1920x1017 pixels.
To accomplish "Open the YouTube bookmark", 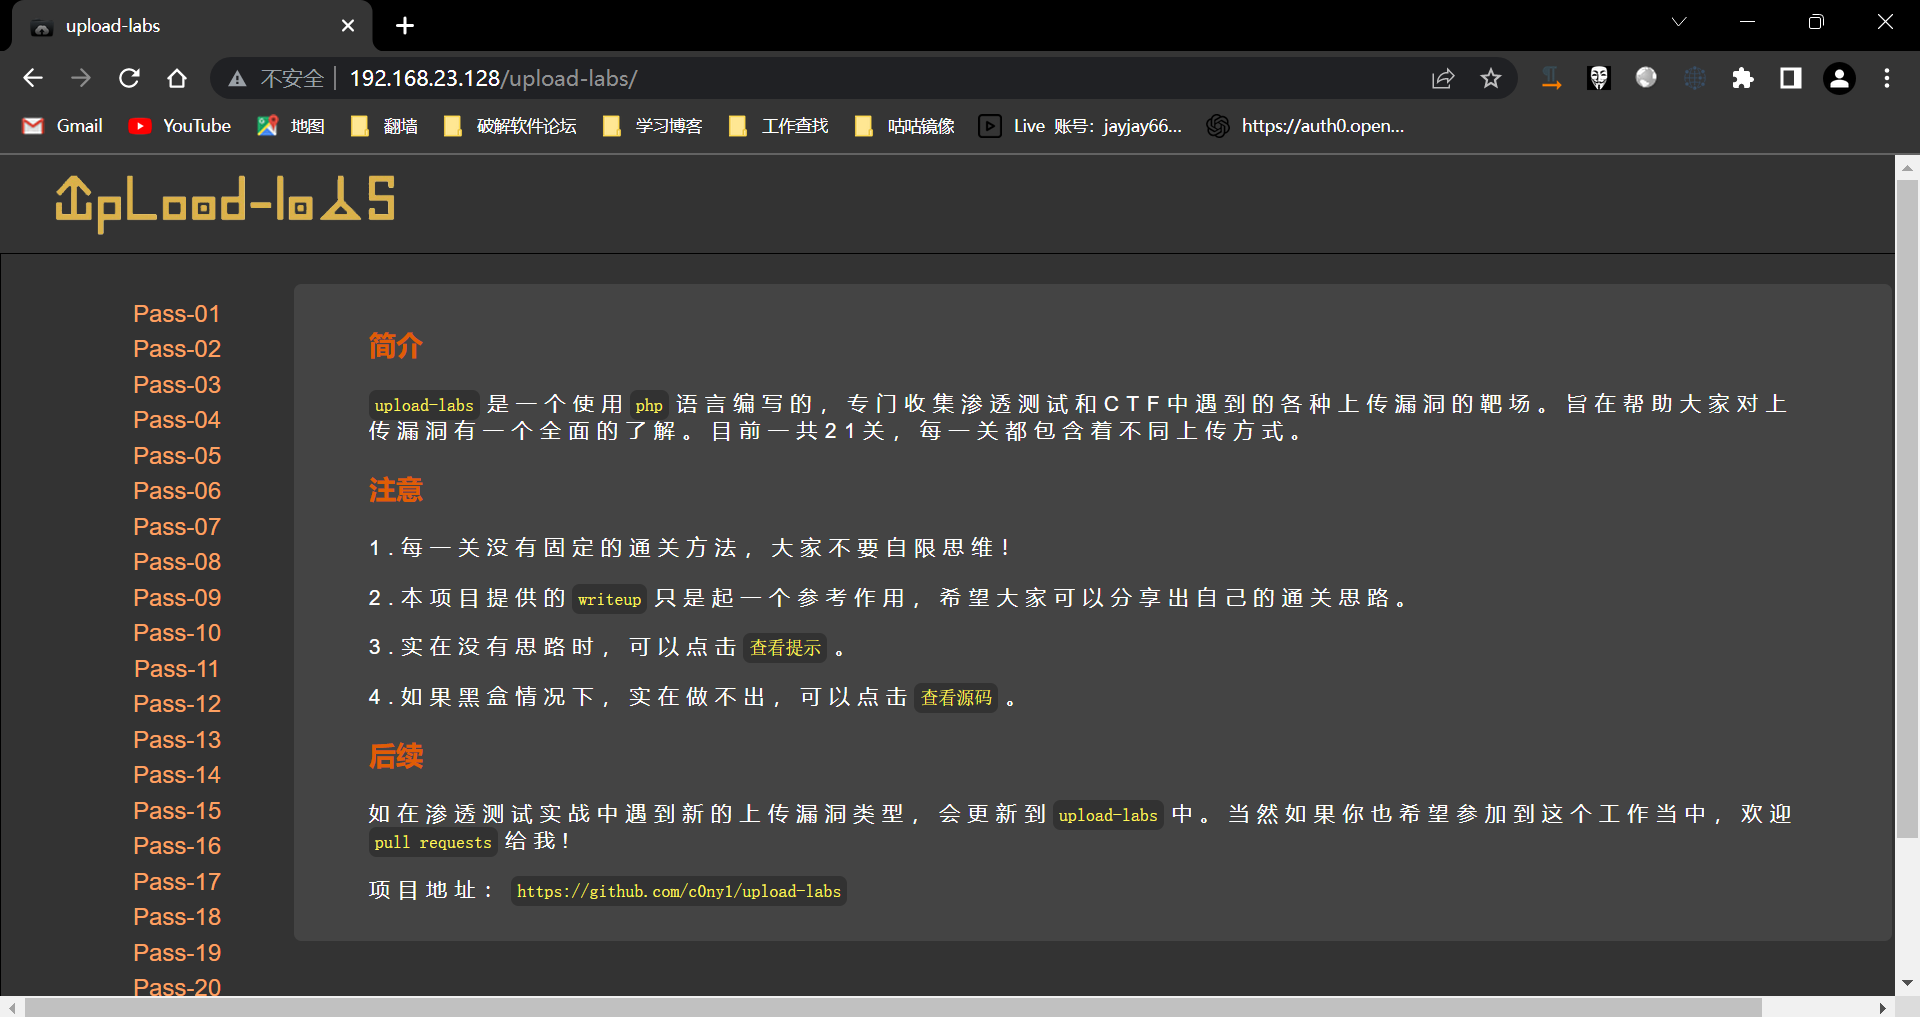I will coord(180,126).
